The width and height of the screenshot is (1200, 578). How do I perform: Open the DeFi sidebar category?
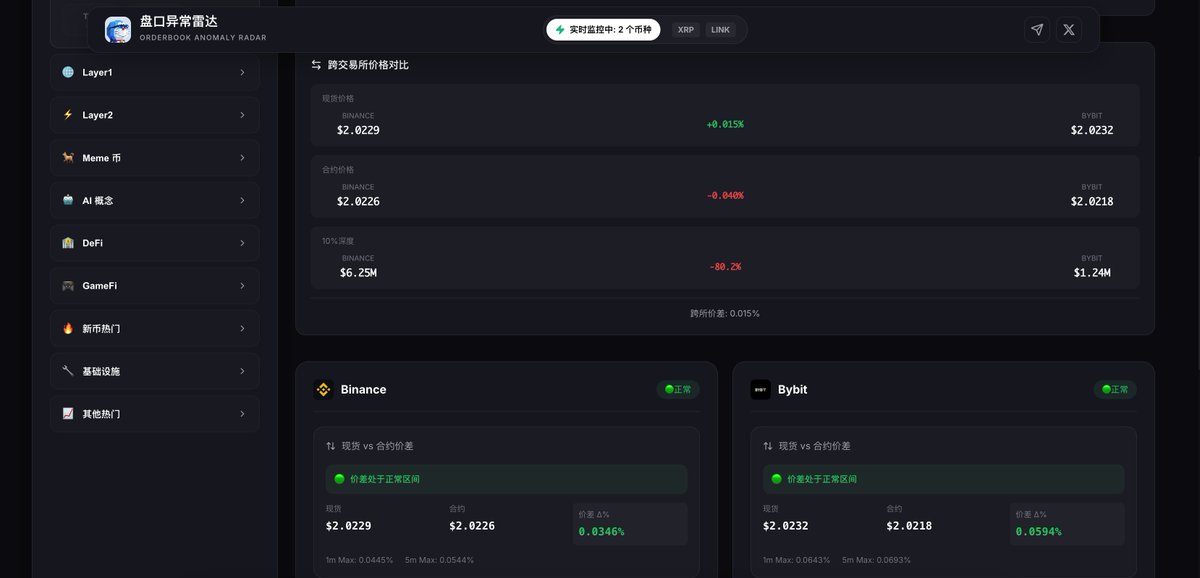[155, 243]
